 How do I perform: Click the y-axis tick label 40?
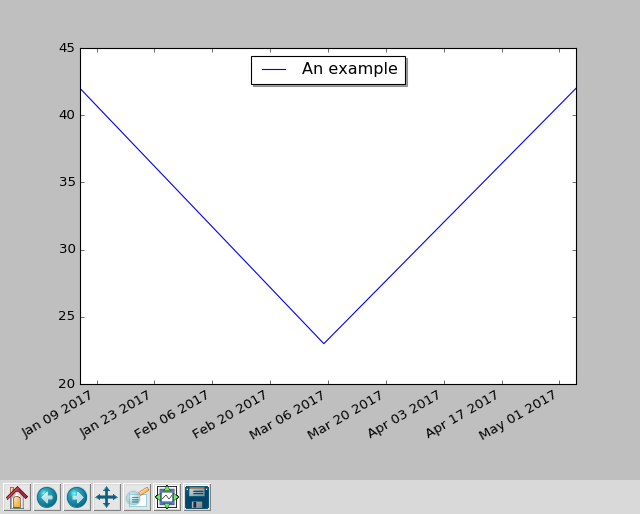[x=67, y=115]
